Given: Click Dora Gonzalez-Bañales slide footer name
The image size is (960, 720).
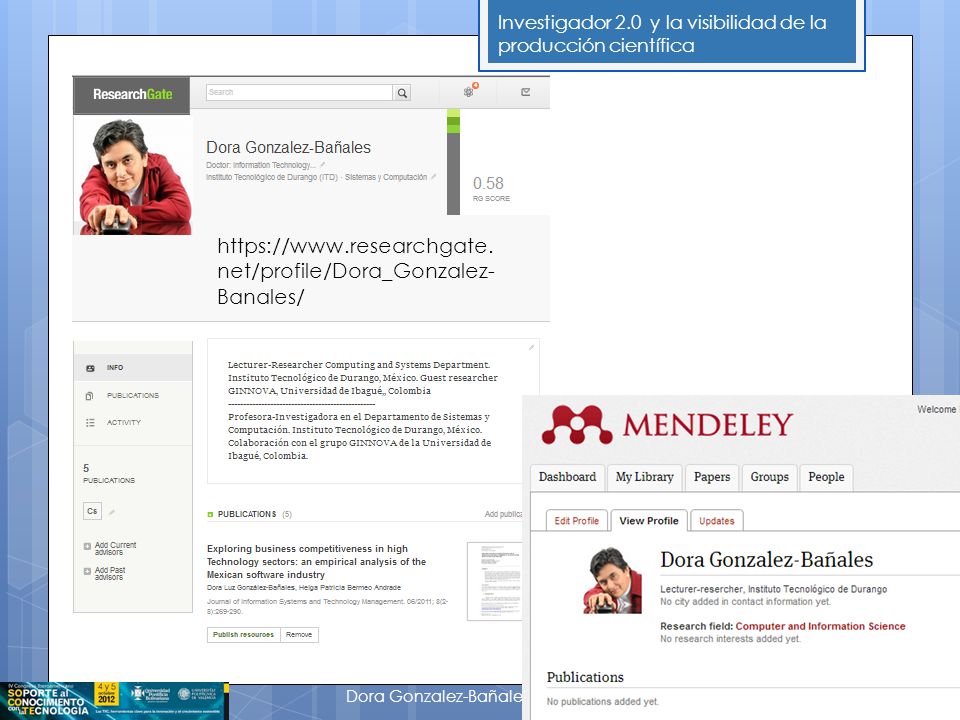Looking at the screenshot, I should coord(434,696).
